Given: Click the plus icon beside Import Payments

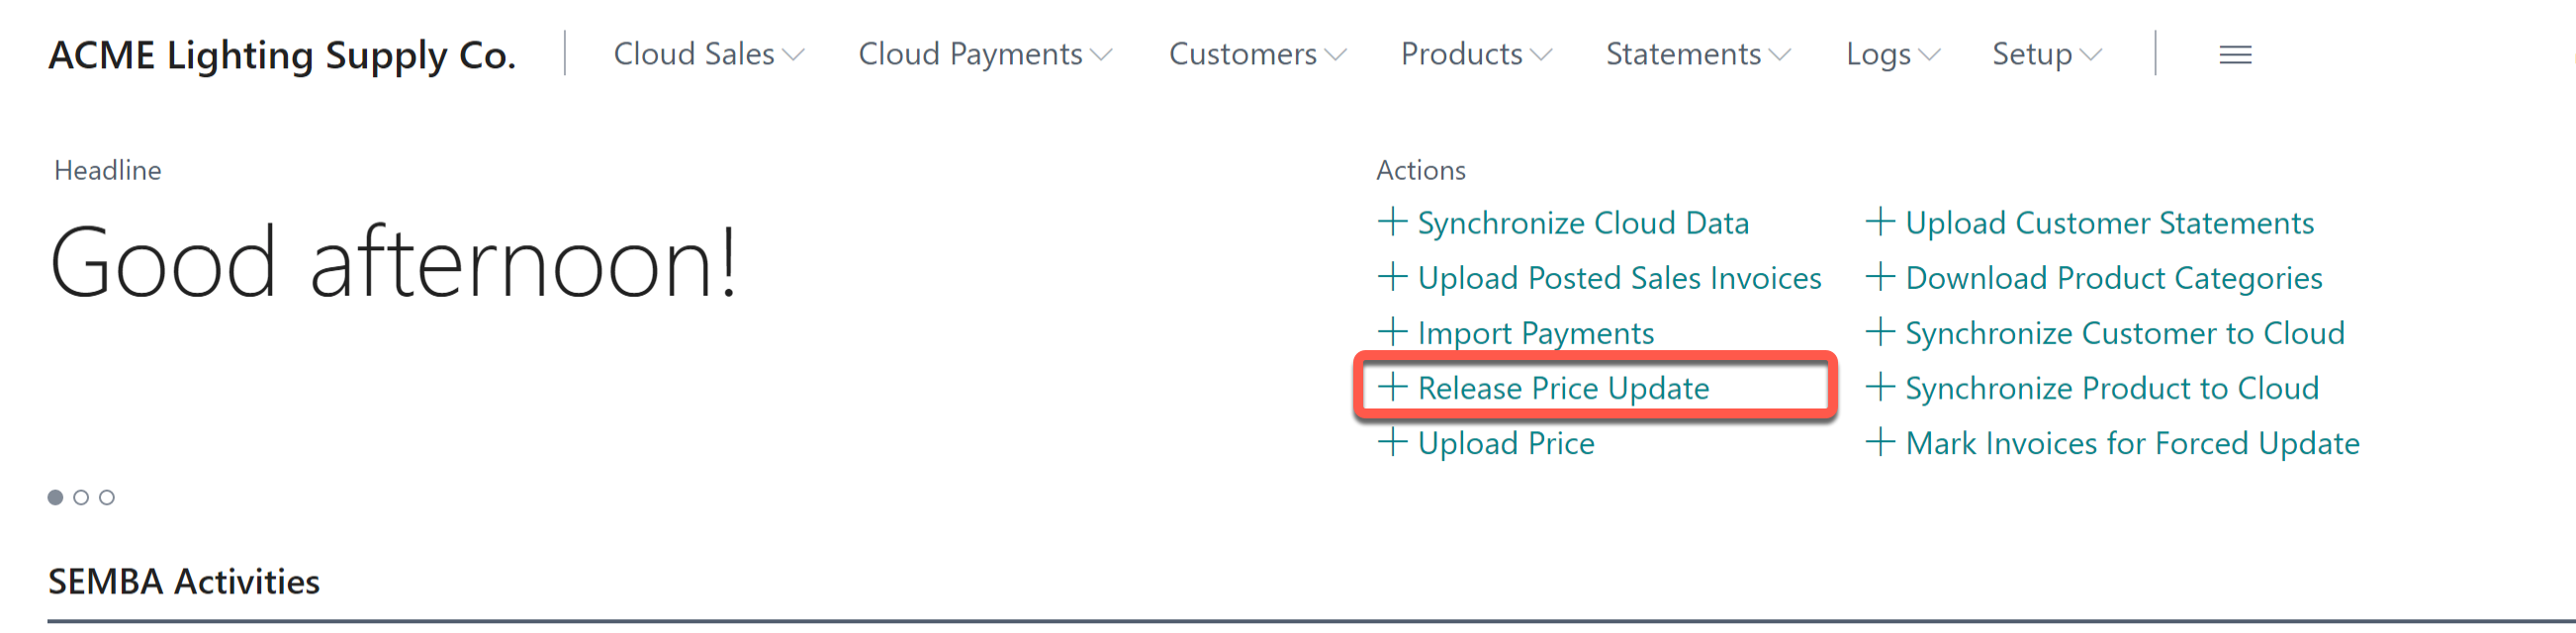Looking at the screenshot, I should click(x=1392, y=333).
